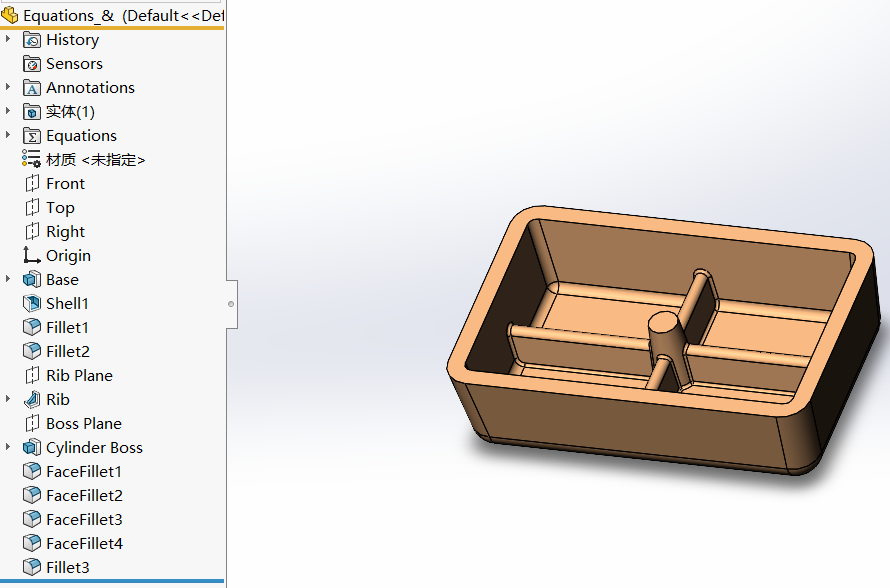Click the Fillet2 feature icon
Viewport: 890px width, 588px height.
32,351
